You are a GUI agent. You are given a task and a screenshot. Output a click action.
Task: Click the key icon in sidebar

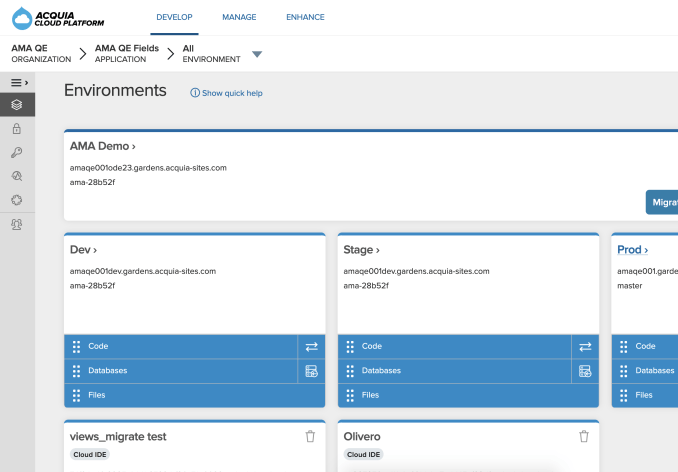click(17, 152)
